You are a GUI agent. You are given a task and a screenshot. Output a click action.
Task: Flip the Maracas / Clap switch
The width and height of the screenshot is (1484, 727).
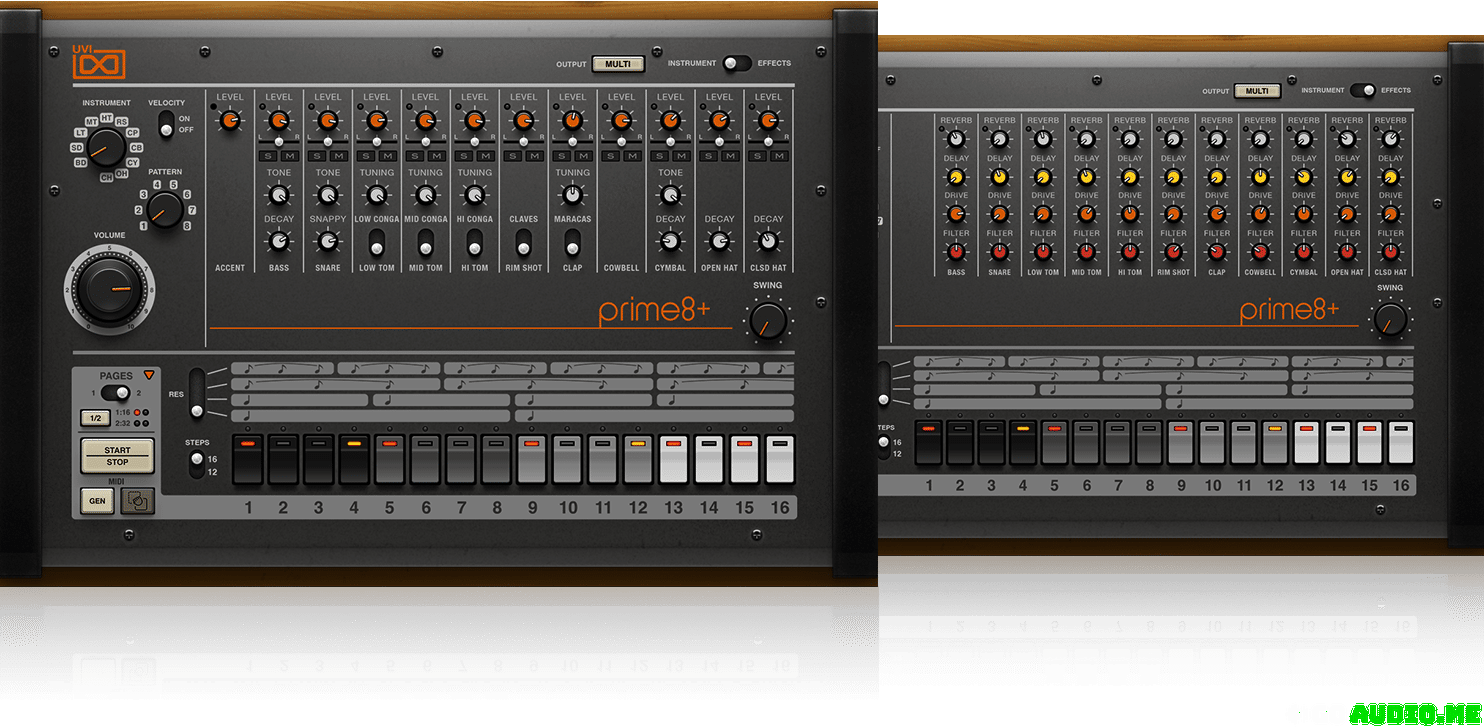click(x=572, y=243)
